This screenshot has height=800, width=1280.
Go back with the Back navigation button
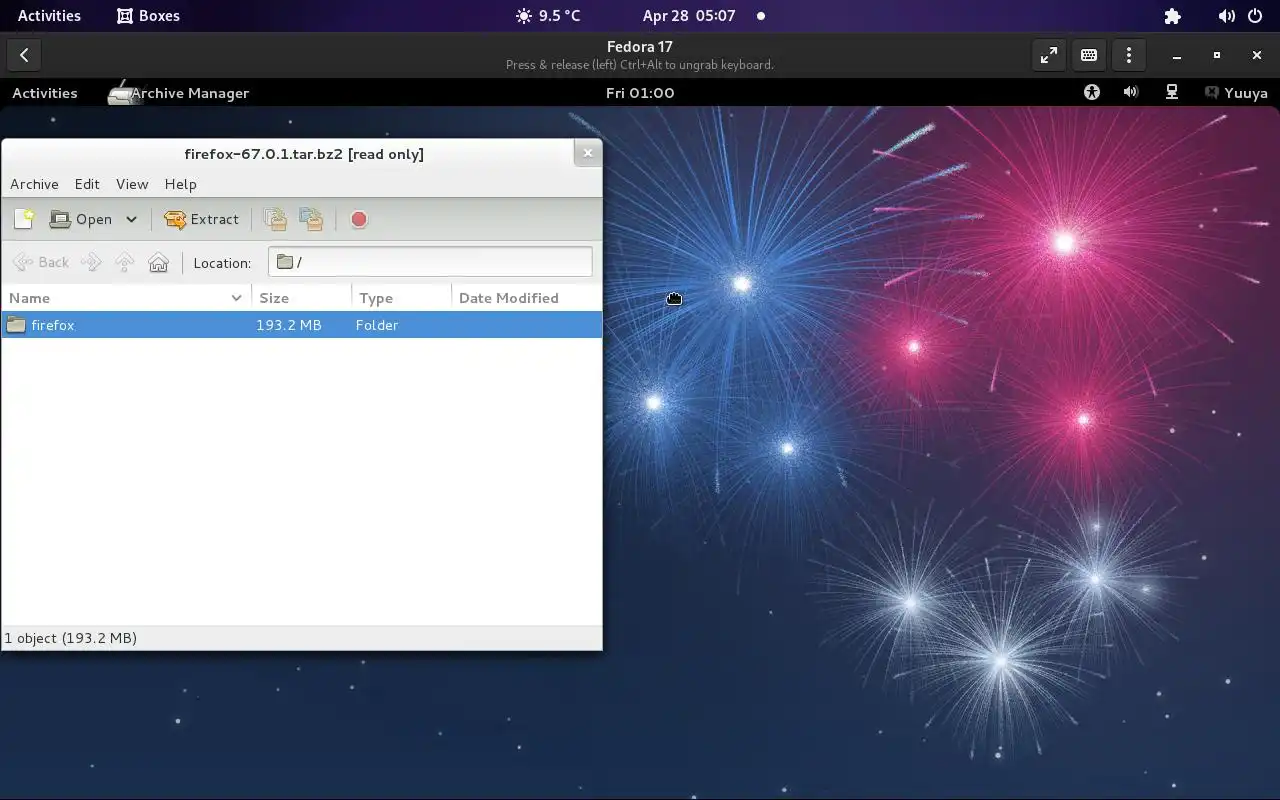click(41, 262)
